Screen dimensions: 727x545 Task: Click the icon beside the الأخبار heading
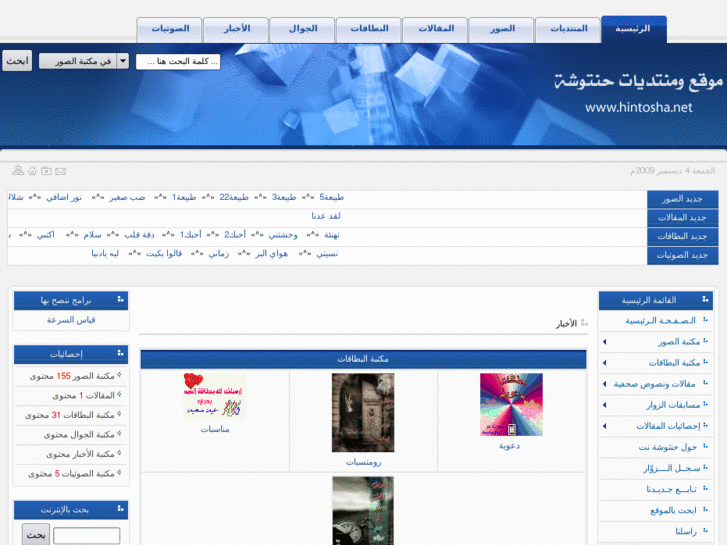click(584, 323)
